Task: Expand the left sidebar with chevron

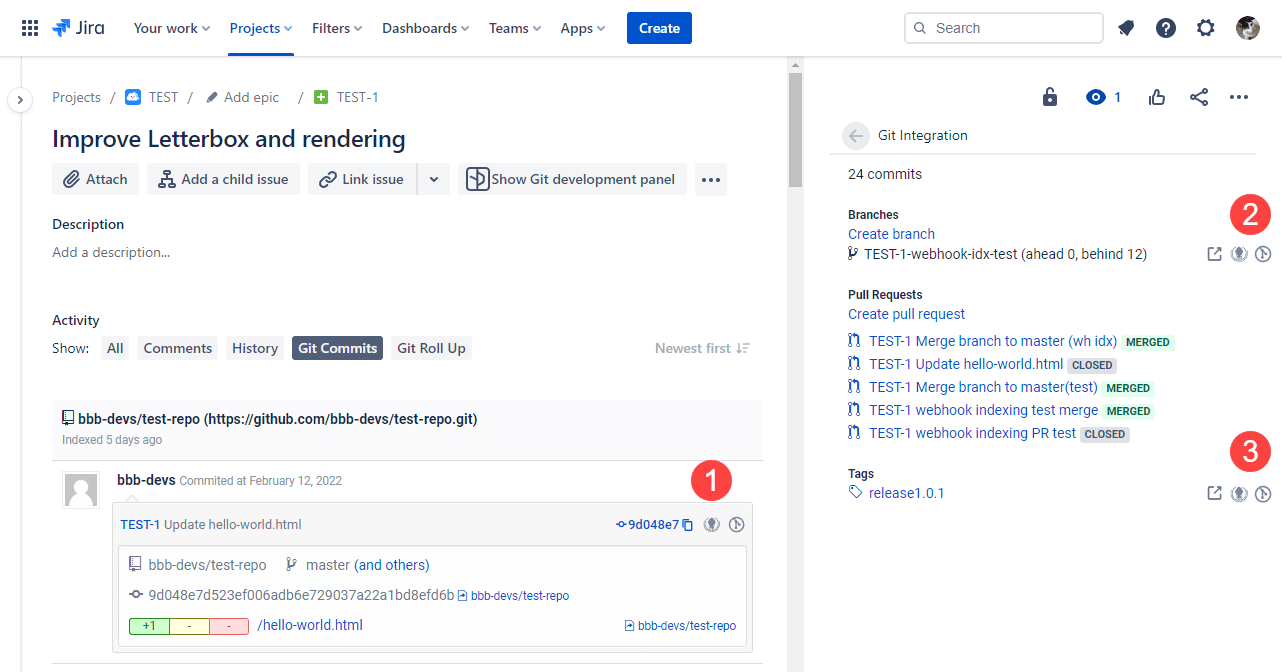Action: [20, 100]
